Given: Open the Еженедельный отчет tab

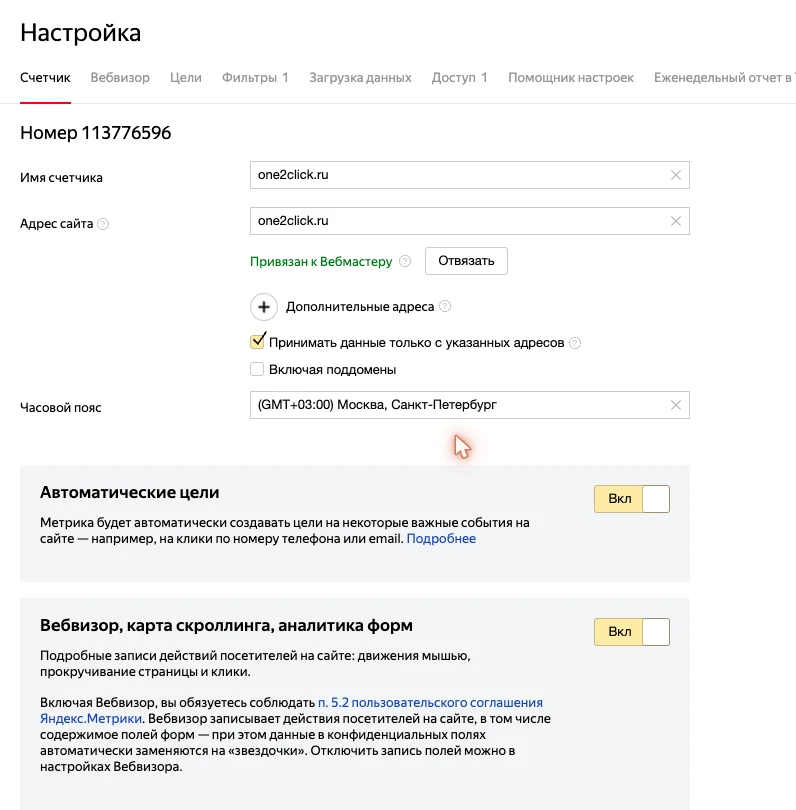Looking at the screenshot, I should [x=724, y=77].
